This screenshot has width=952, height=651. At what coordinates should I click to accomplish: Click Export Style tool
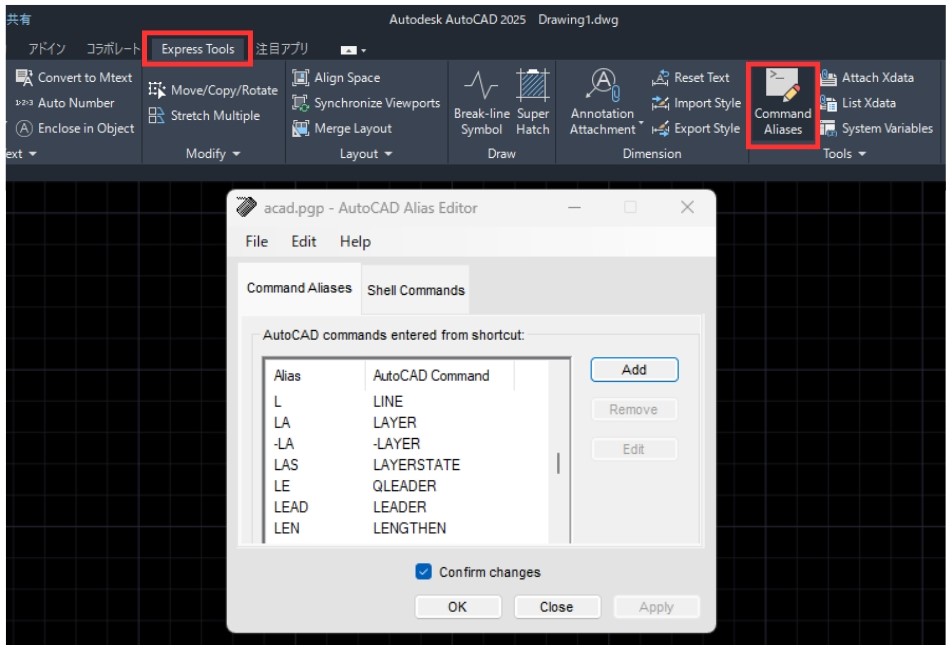[696, 128]
